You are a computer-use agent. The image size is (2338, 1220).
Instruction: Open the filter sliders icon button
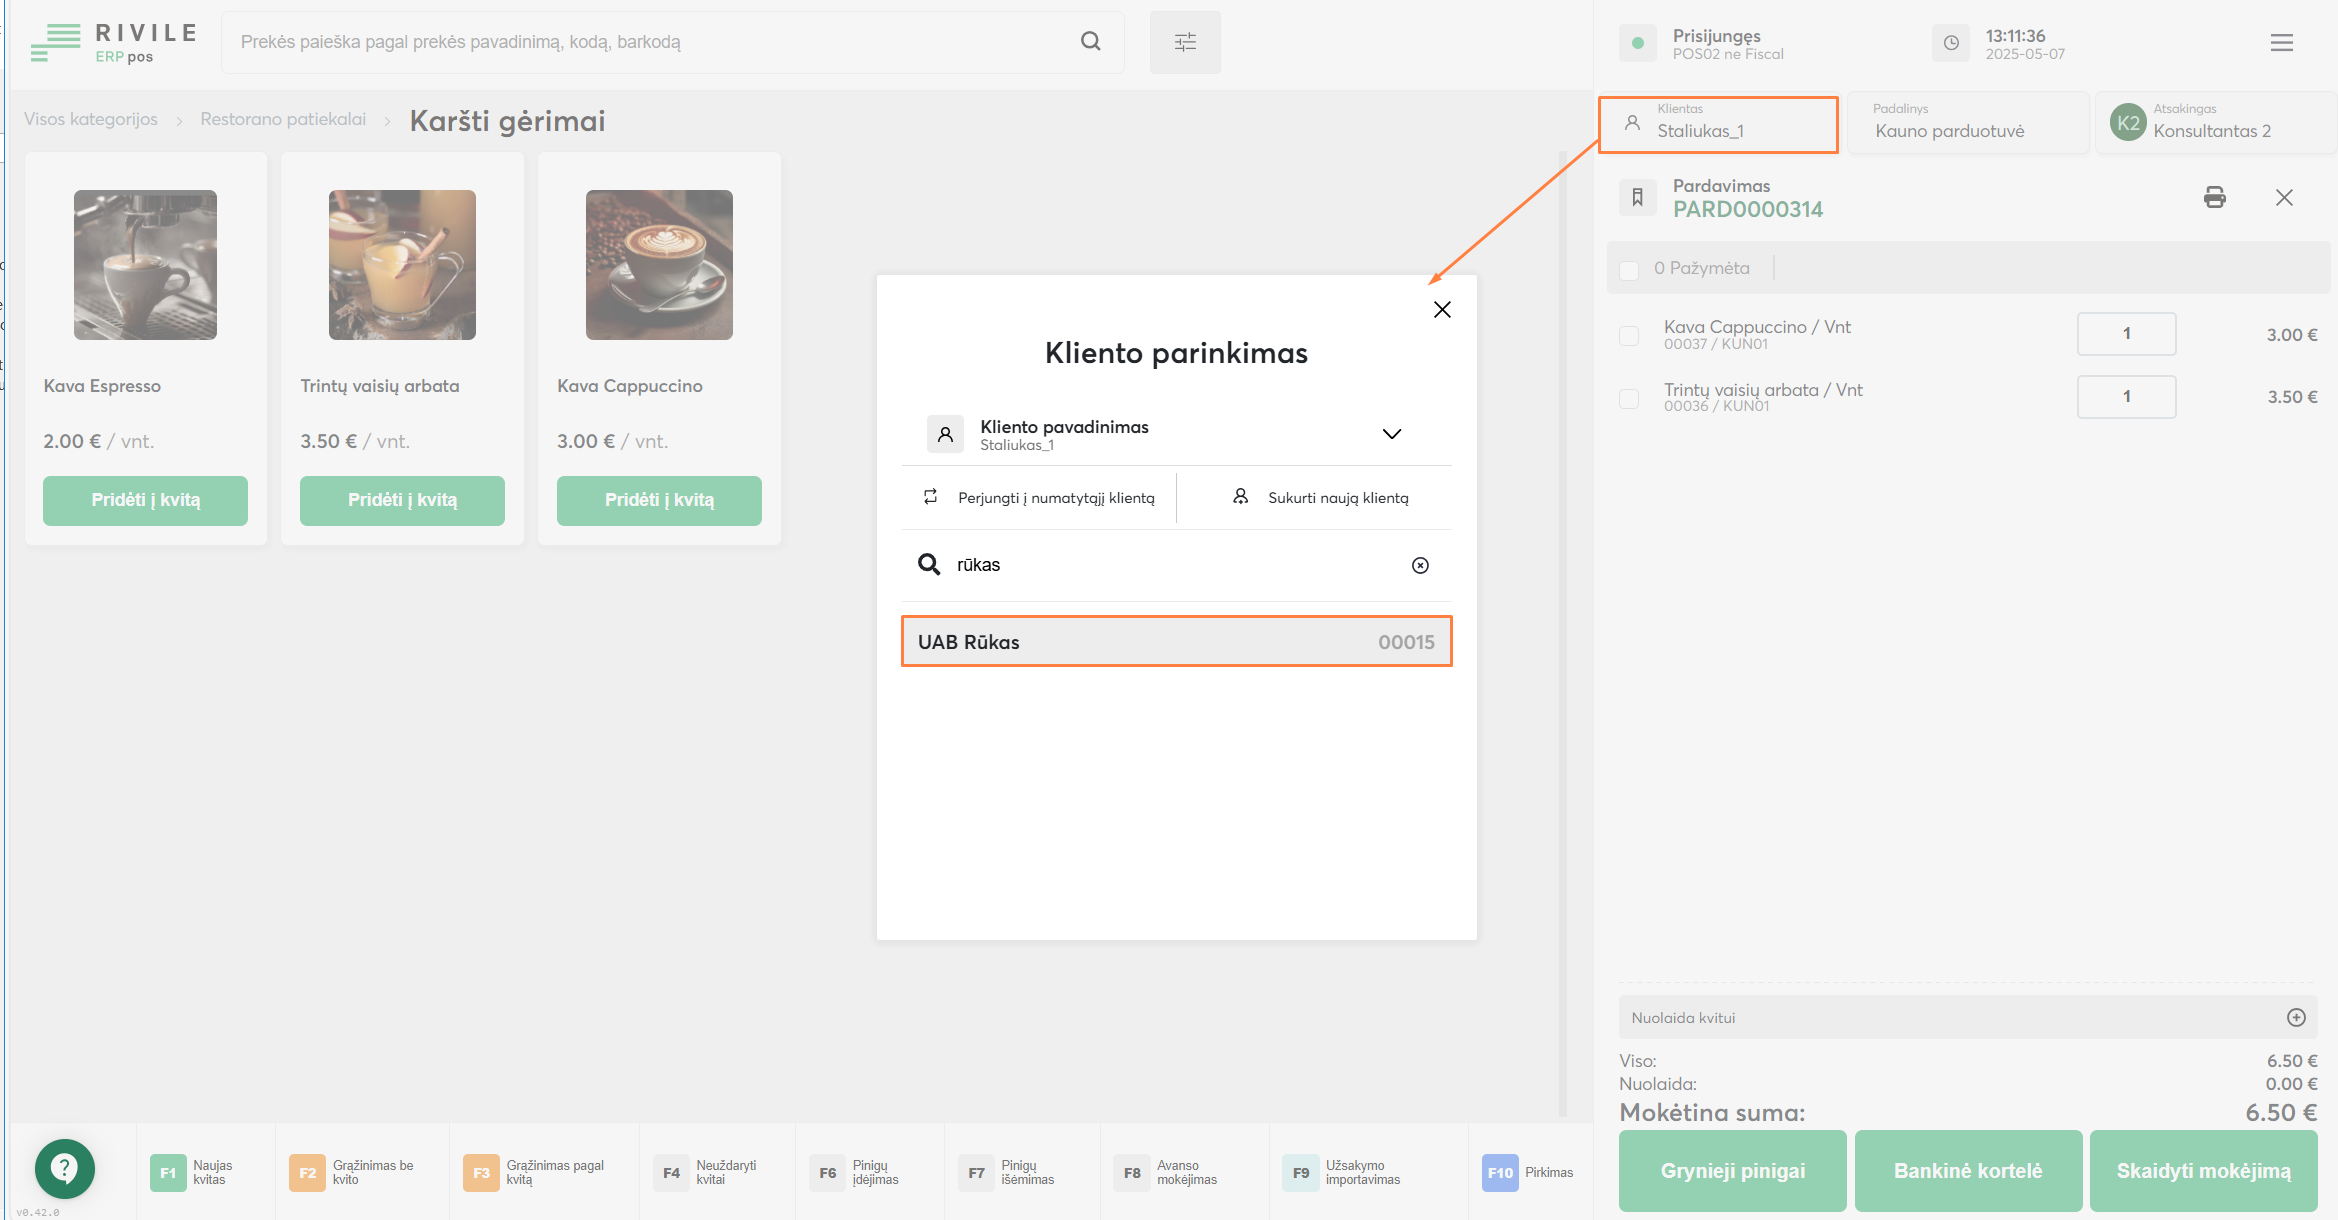point(1185,42)
